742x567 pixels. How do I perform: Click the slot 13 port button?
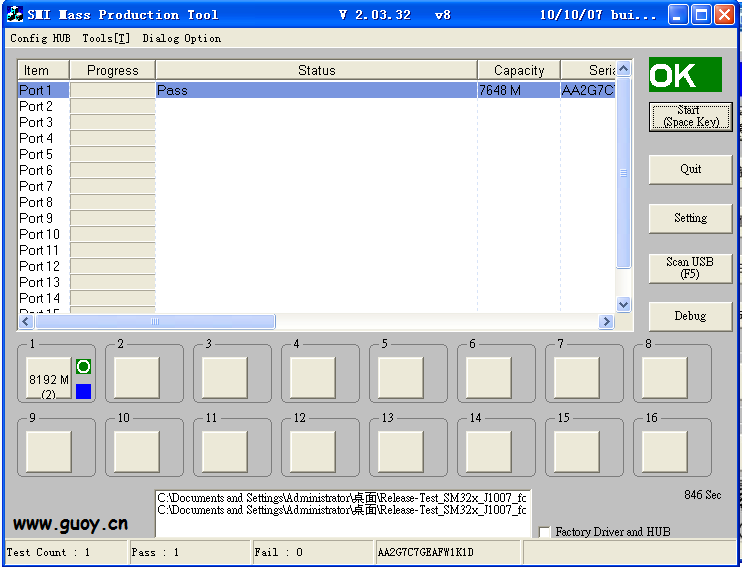click(x=401, y=452)
